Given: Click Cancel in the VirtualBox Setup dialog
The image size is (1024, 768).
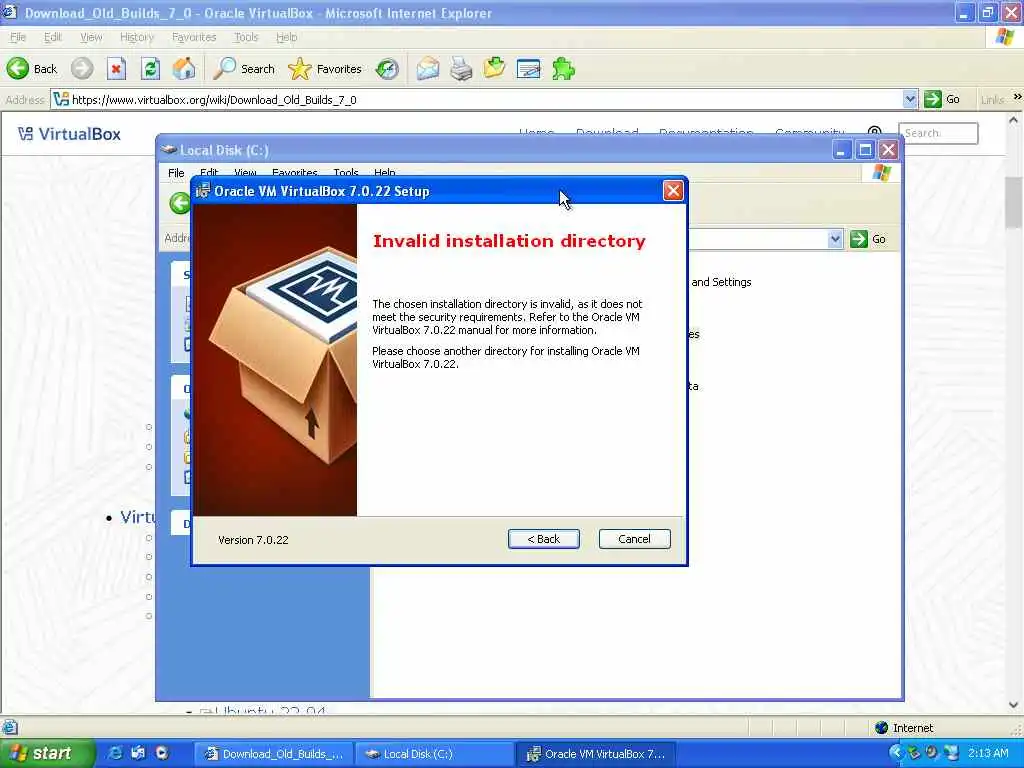Looking at the screenshot, I should 634,539.
